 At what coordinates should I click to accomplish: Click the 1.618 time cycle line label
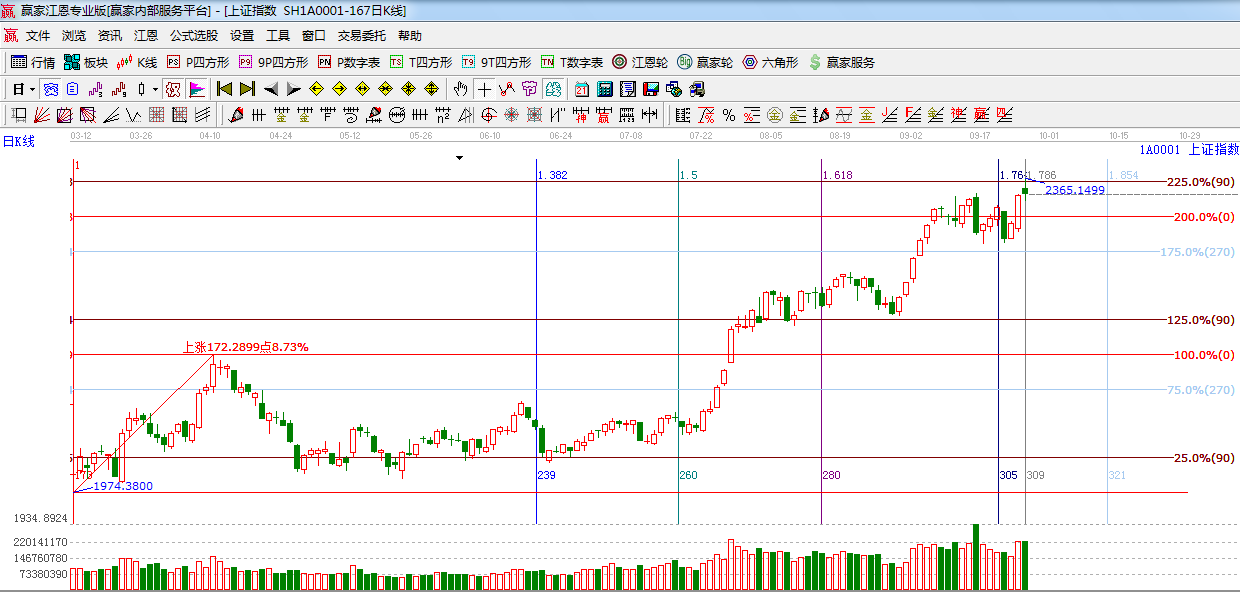pyautogui.click(x=837, y=175)
